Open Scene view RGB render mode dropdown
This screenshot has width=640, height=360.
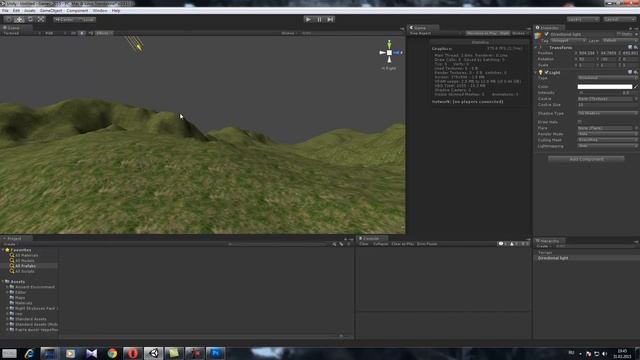56,33
